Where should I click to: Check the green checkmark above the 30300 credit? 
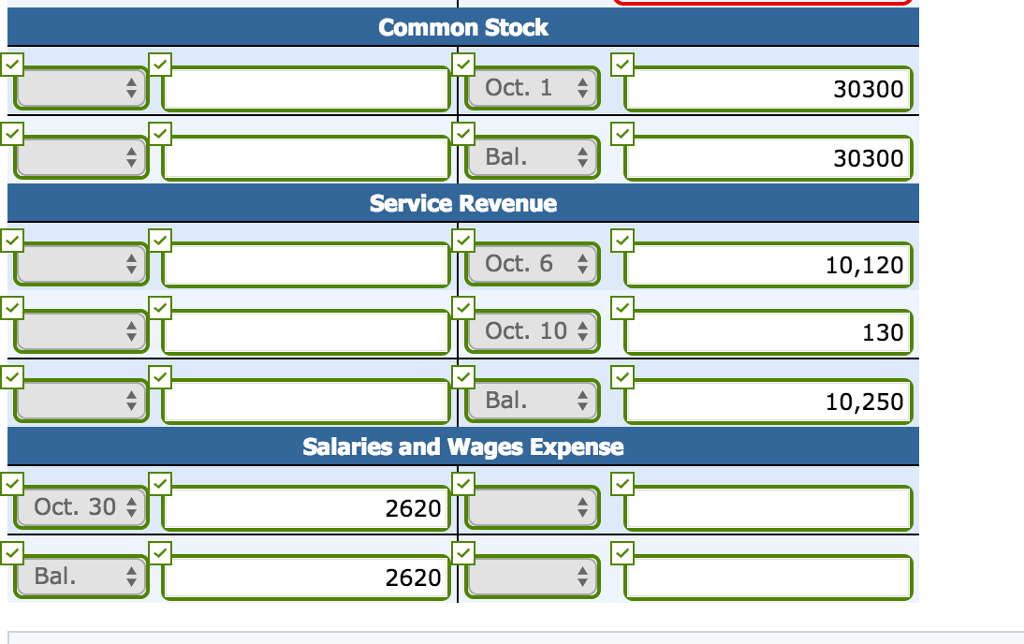coord(622,64)
